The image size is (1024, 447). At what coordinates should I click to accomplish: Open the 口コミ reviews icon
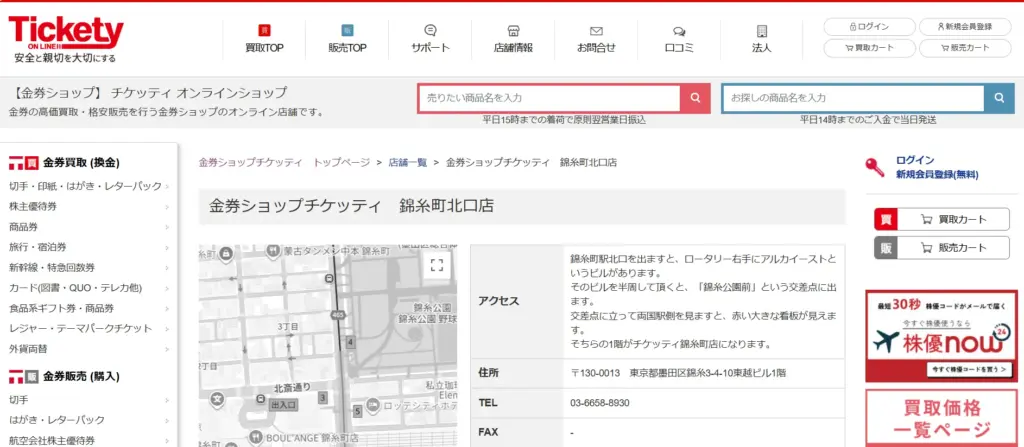pos(679,31)
